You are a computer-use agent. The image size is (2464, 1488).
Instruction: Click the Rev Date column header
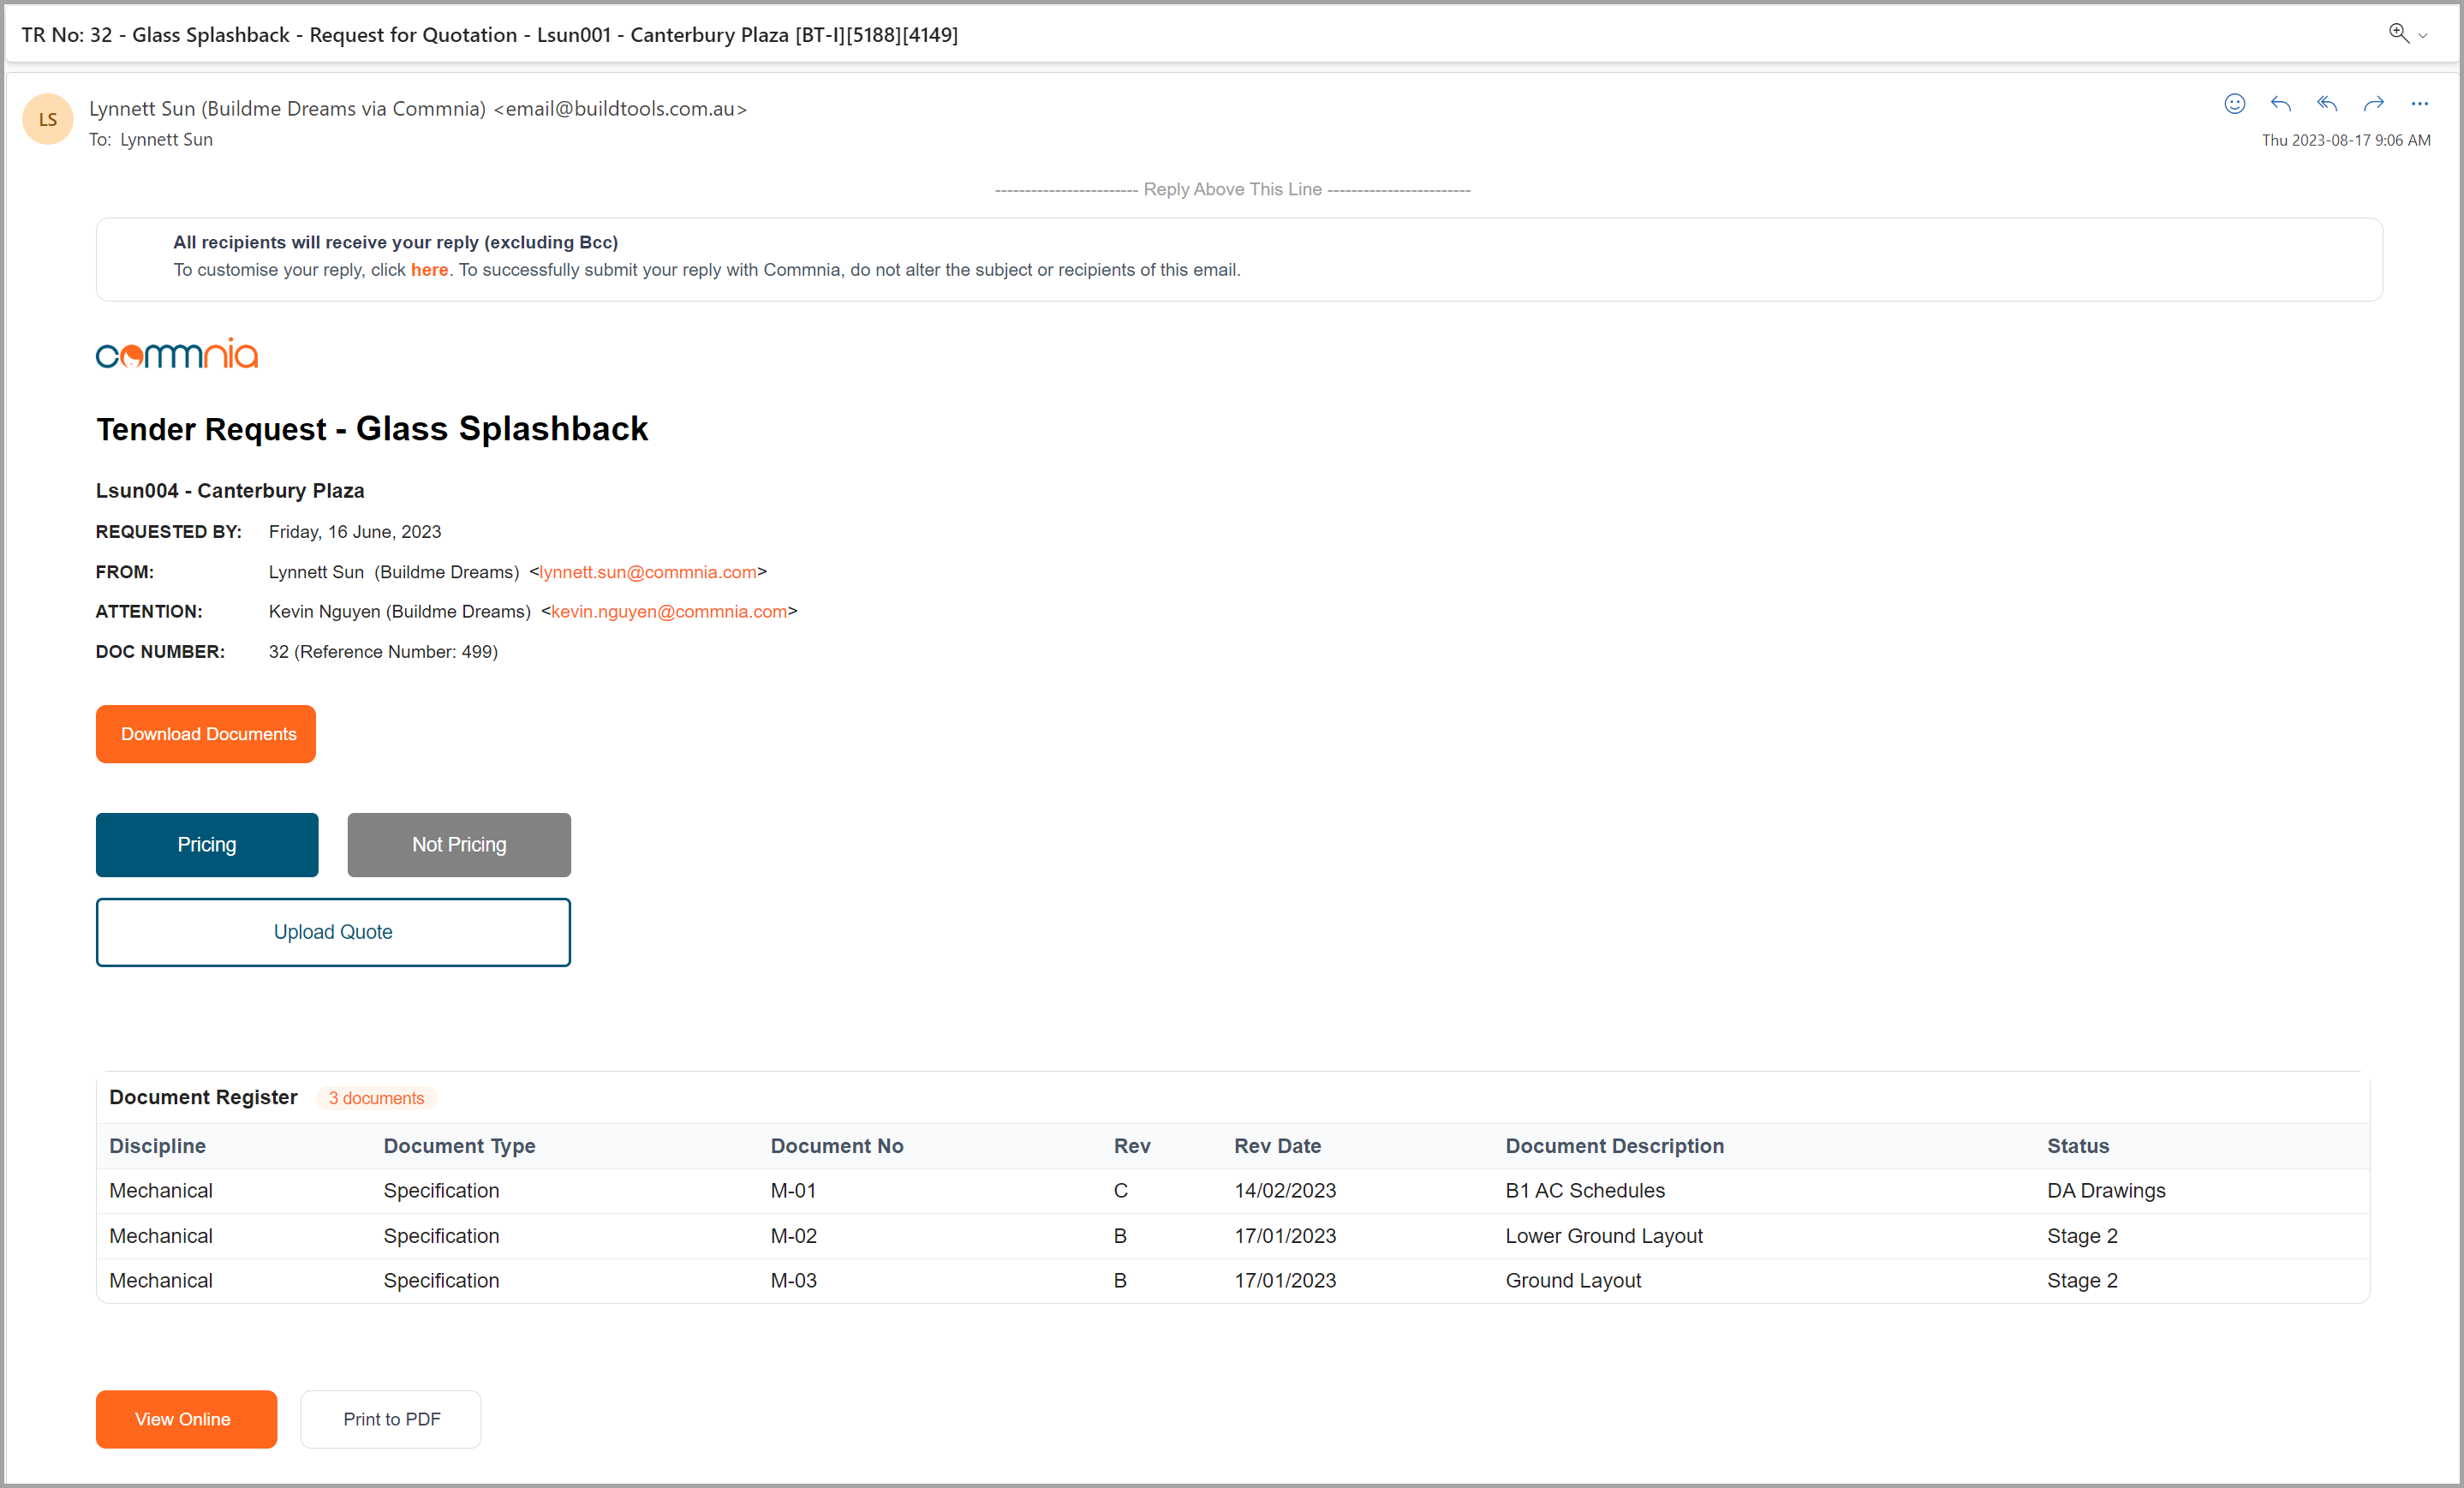click(1277, 1146)
